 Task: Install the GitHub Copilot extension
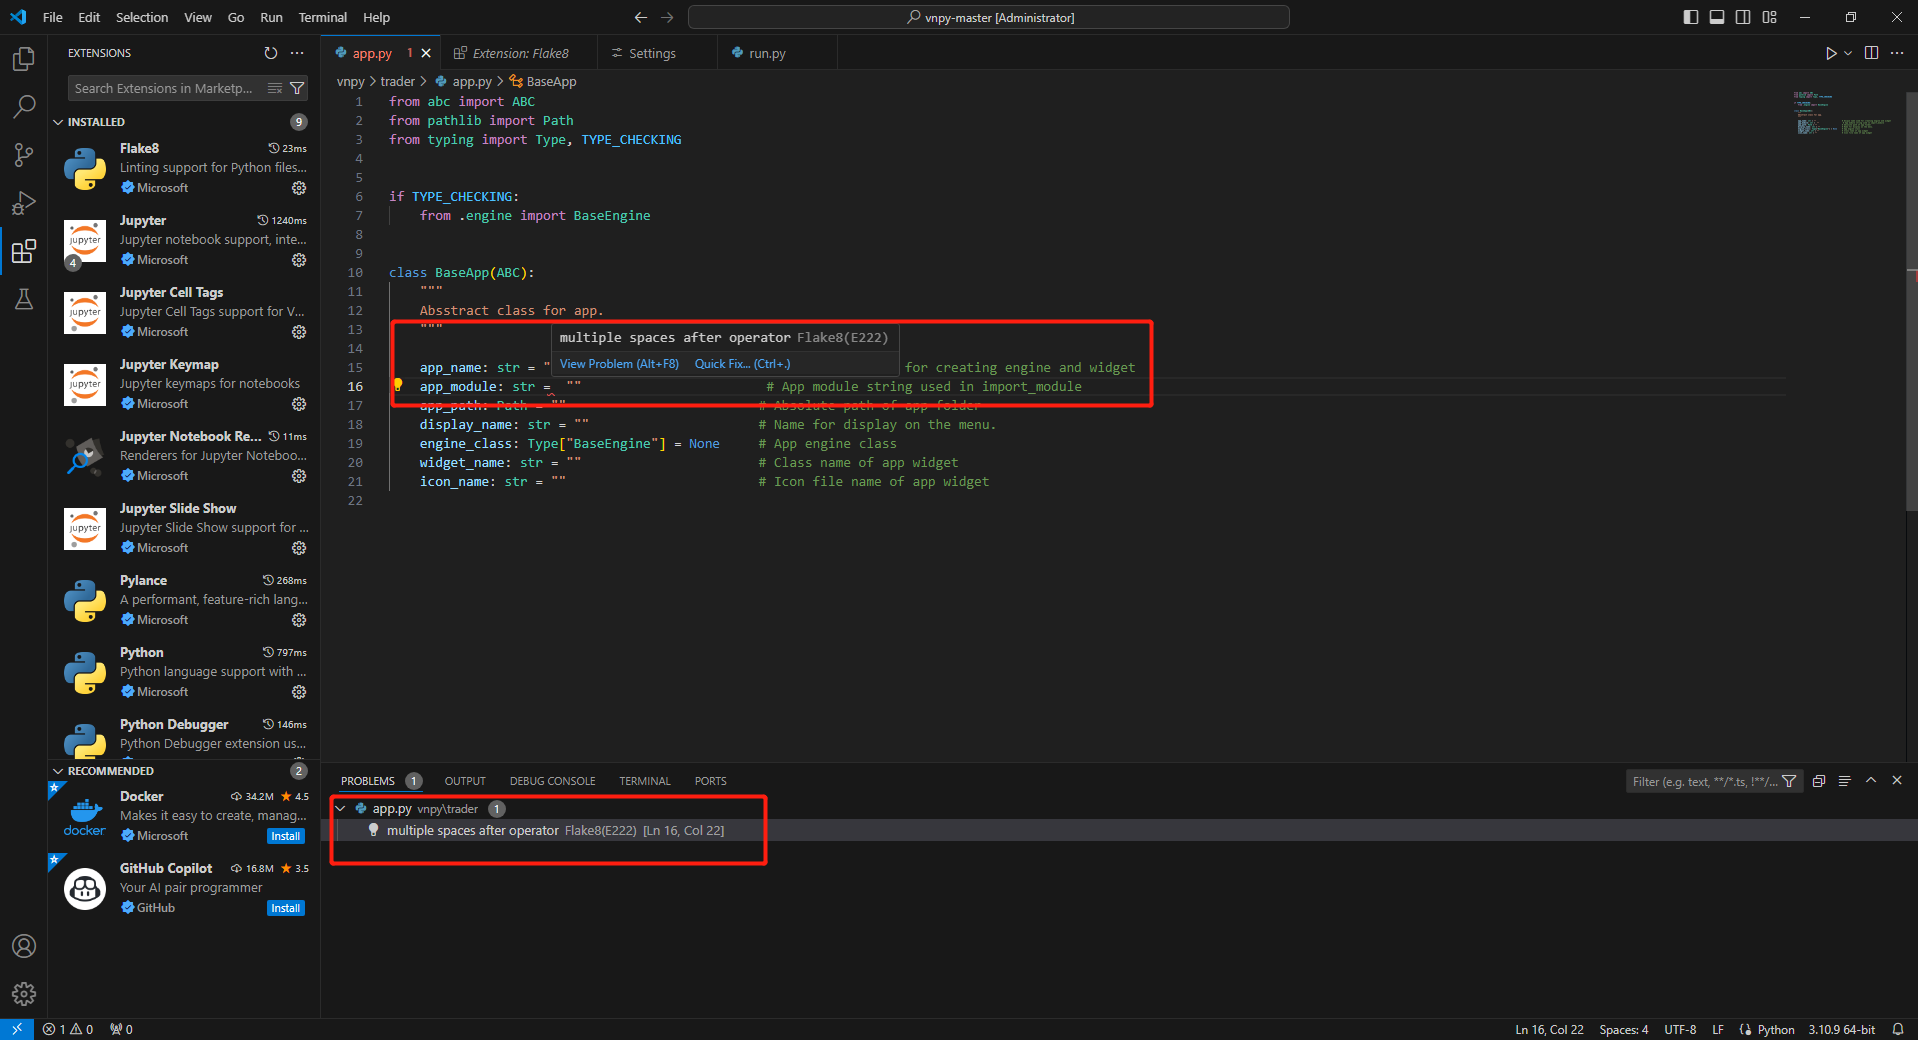click(x=285, y=908)
